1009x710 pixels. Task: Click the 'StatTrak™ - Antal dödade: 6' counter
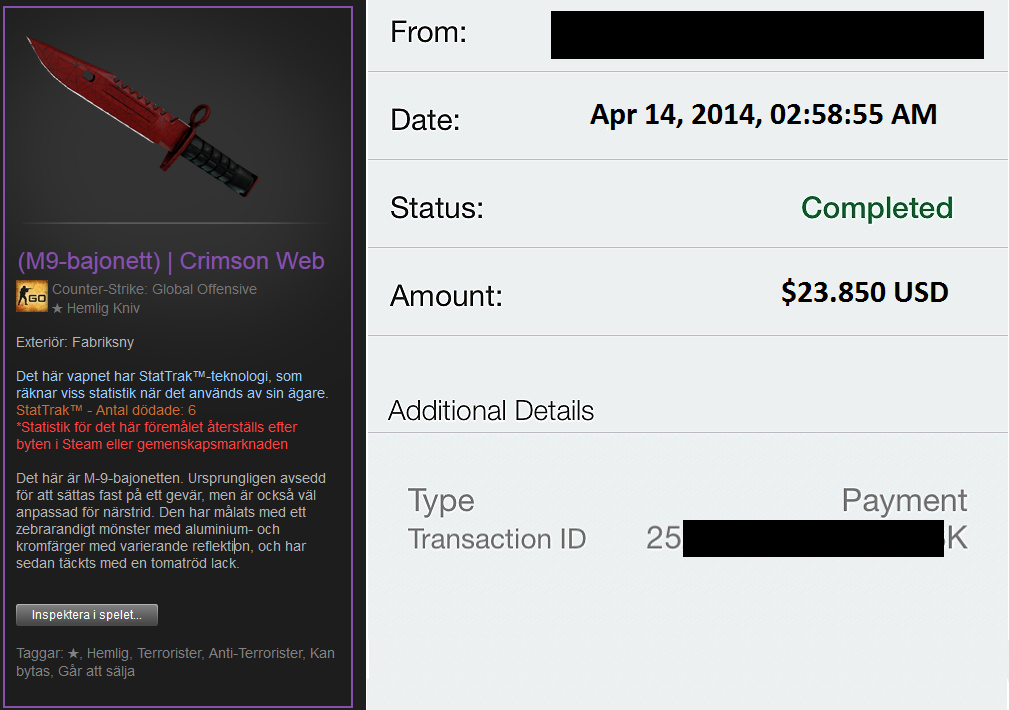(x=106, y=410)
